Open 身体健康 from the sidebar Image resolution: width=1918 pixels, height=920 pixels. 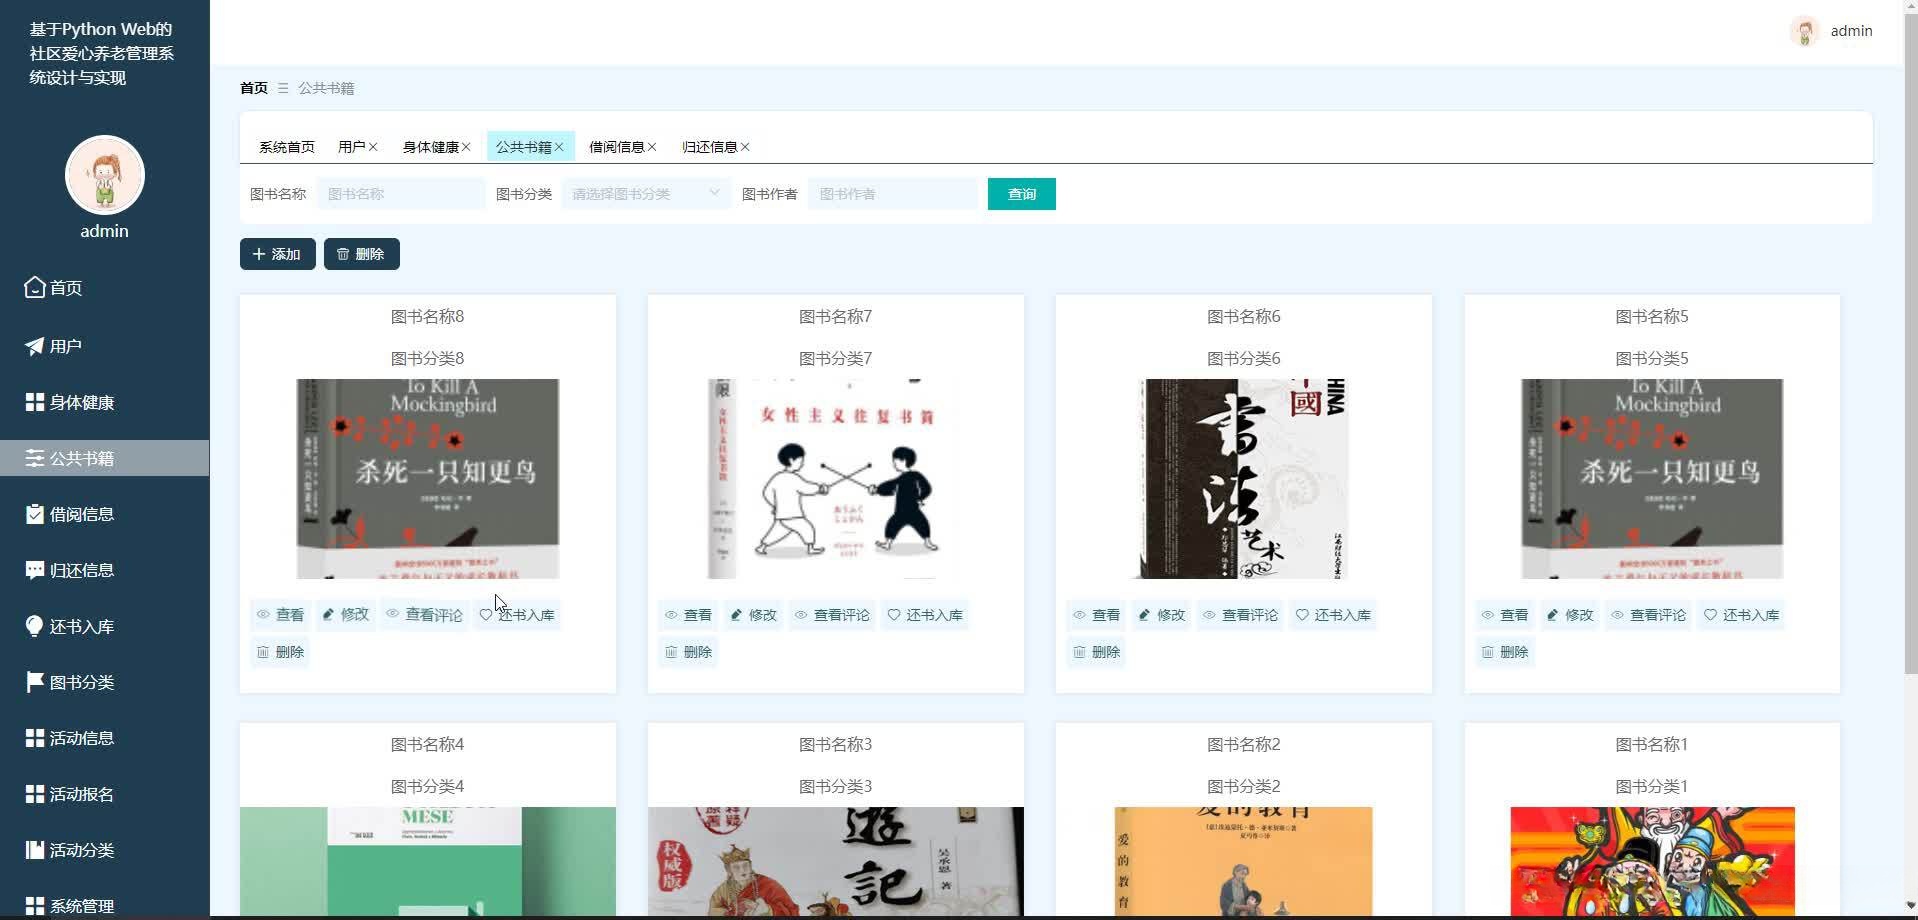point(80,402)
